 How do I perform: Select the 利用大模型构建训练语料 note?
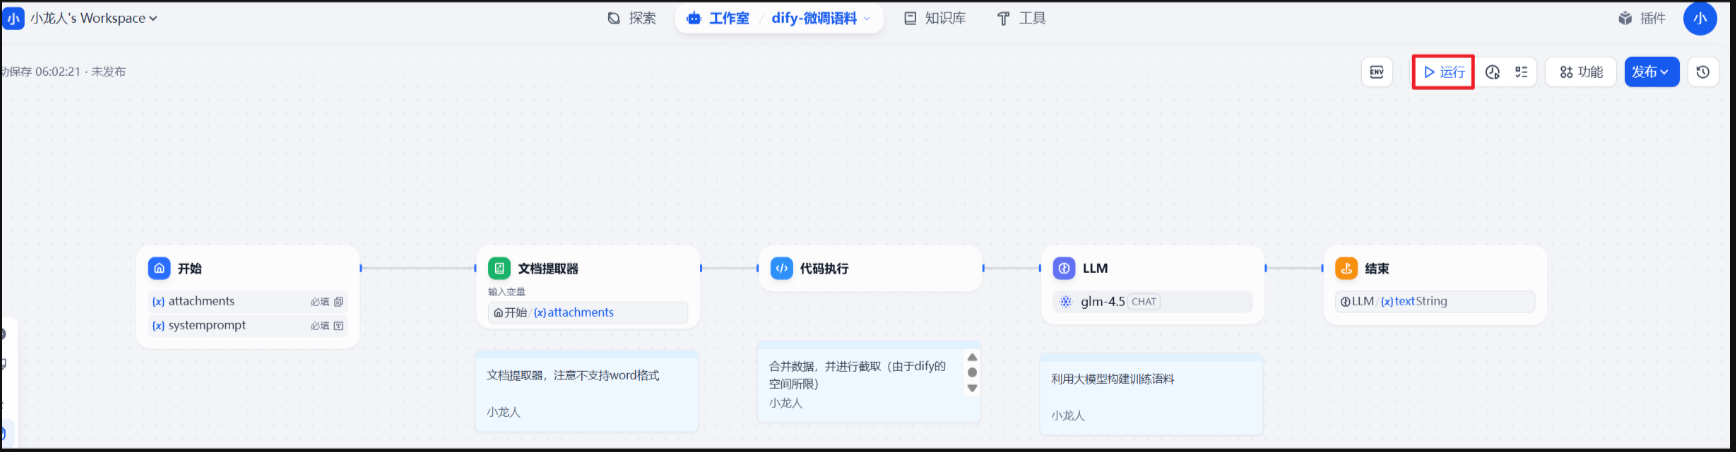pyautogui.click(x=1151, y=395)
